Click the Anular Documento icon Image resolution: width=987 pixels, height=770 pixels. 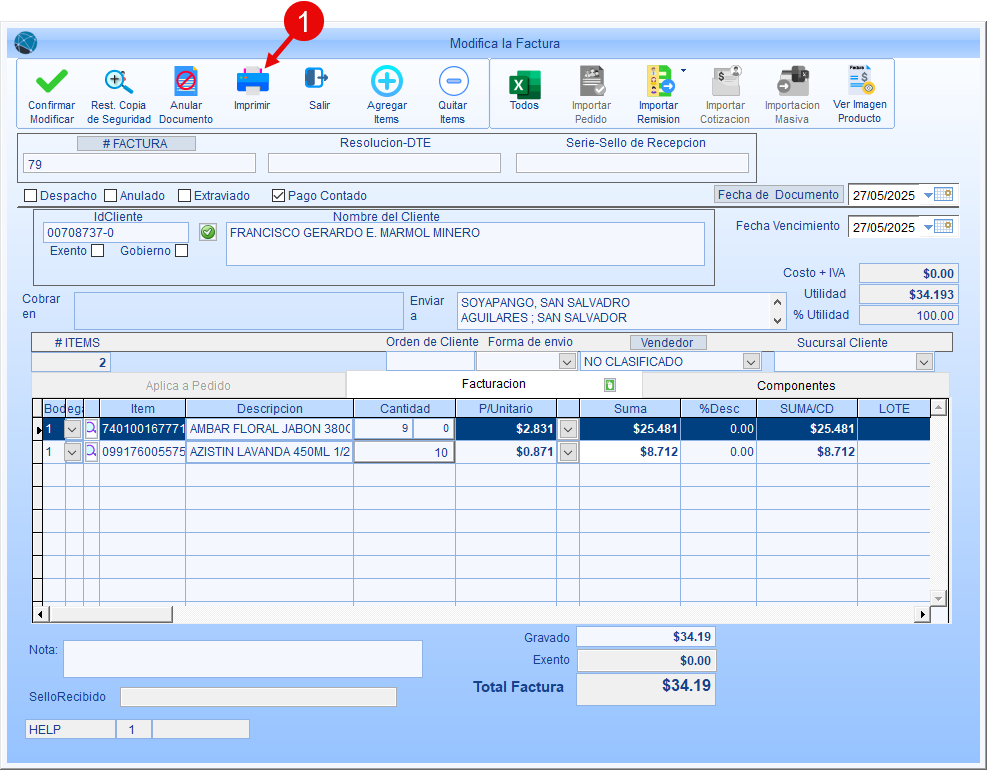(186, 81)
